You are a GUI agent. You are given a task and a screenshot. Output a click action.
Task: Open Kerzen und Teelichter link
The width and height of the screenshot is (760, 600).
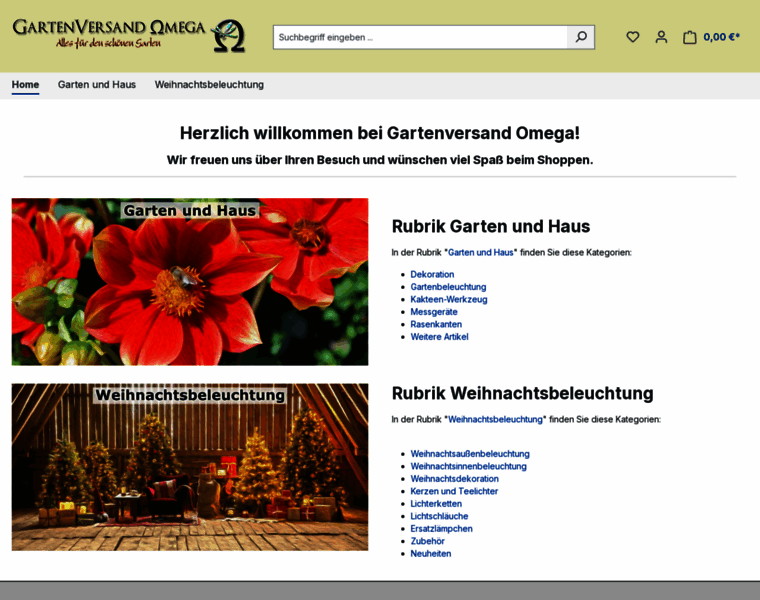click(x=454, y=491)
